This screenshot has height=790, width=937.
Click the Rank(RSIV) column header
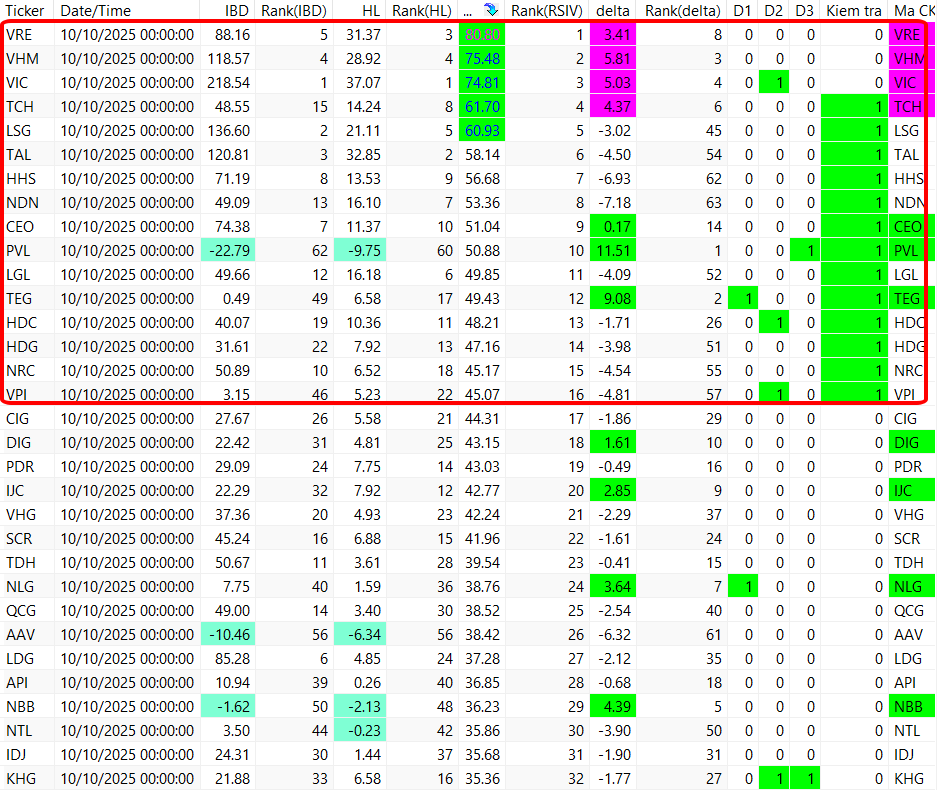(x=547, y=11)
